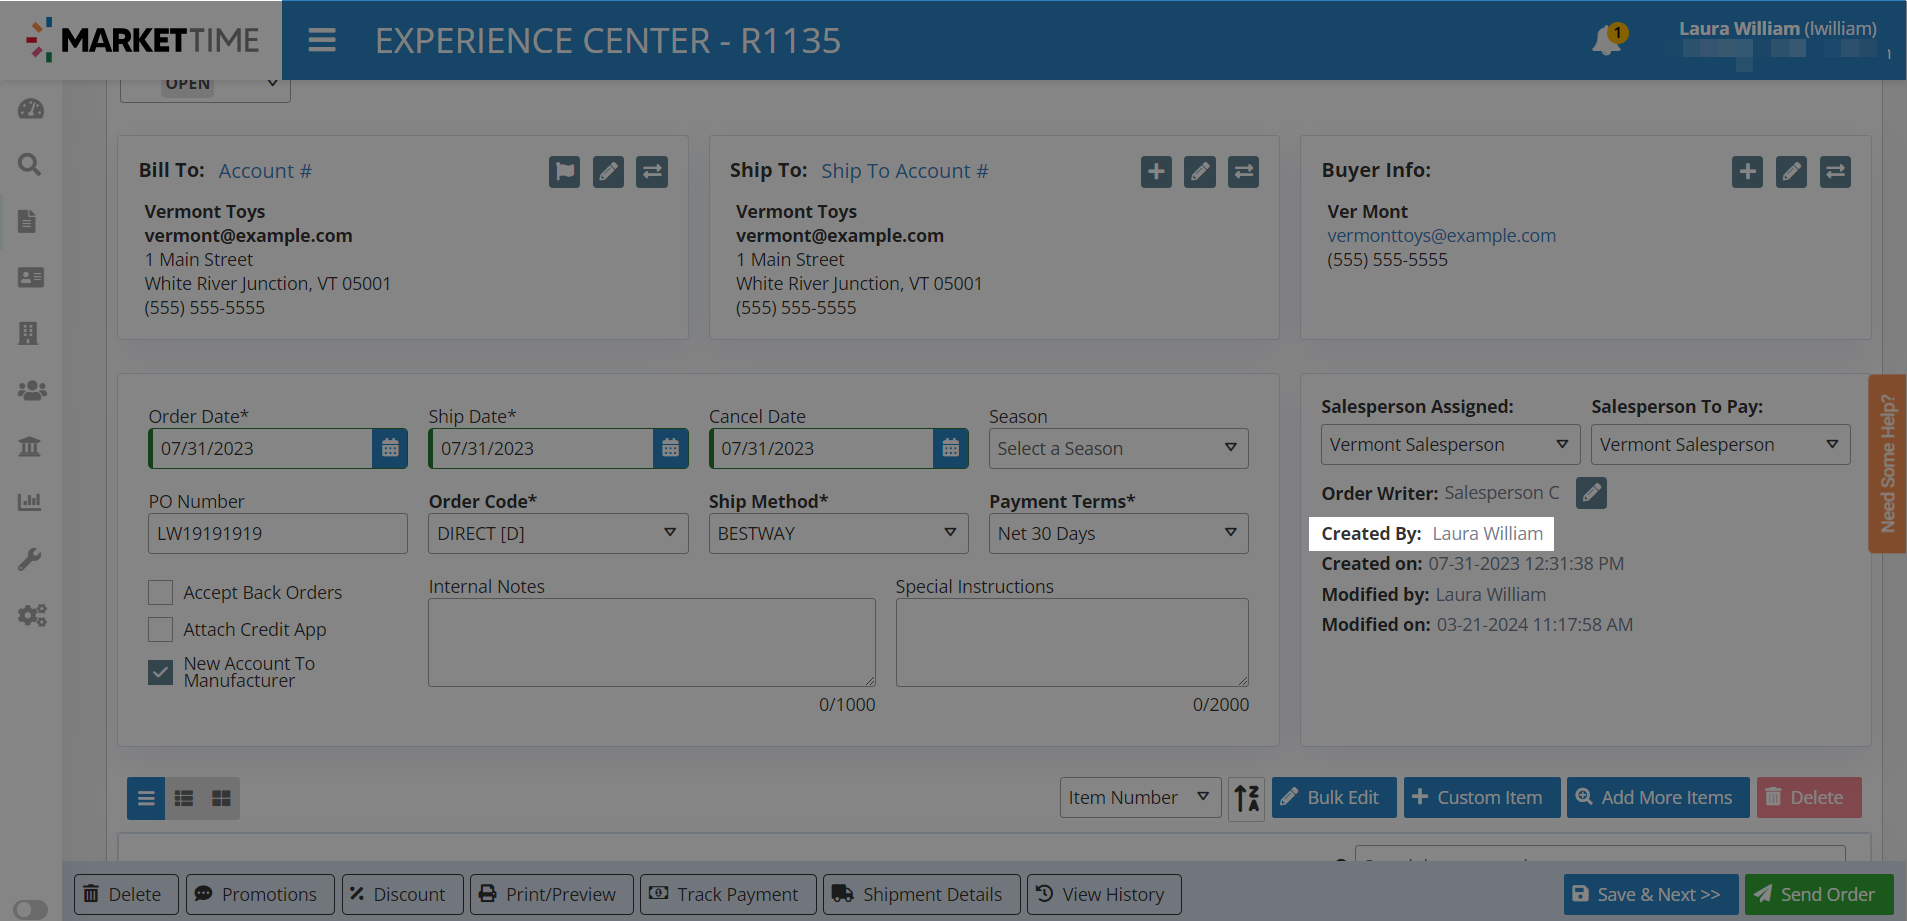Uncheck New Account To Manufacturer
1907x921 pixels.
pyautogui.click(x=160, y=672)
